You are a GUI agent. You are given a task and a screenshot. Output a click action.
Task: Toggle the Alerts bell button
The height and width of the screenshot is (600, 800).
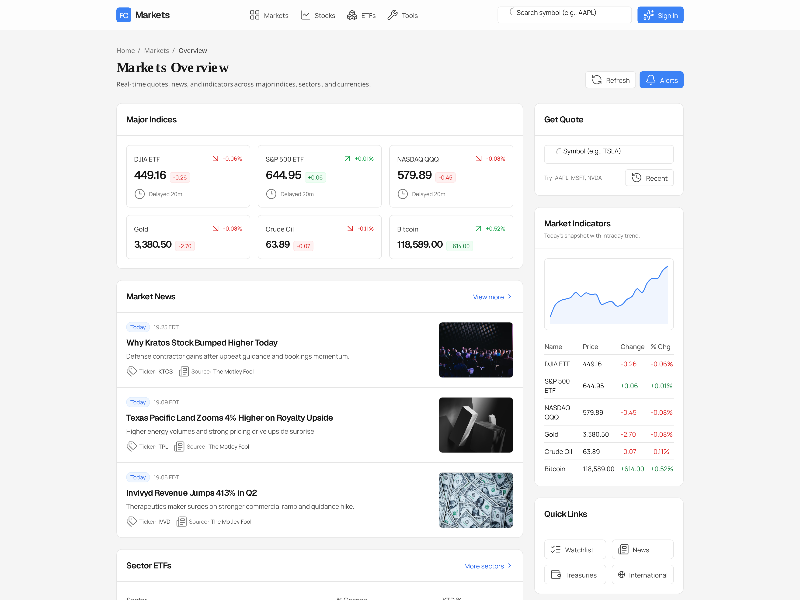(x=661, y=79)
